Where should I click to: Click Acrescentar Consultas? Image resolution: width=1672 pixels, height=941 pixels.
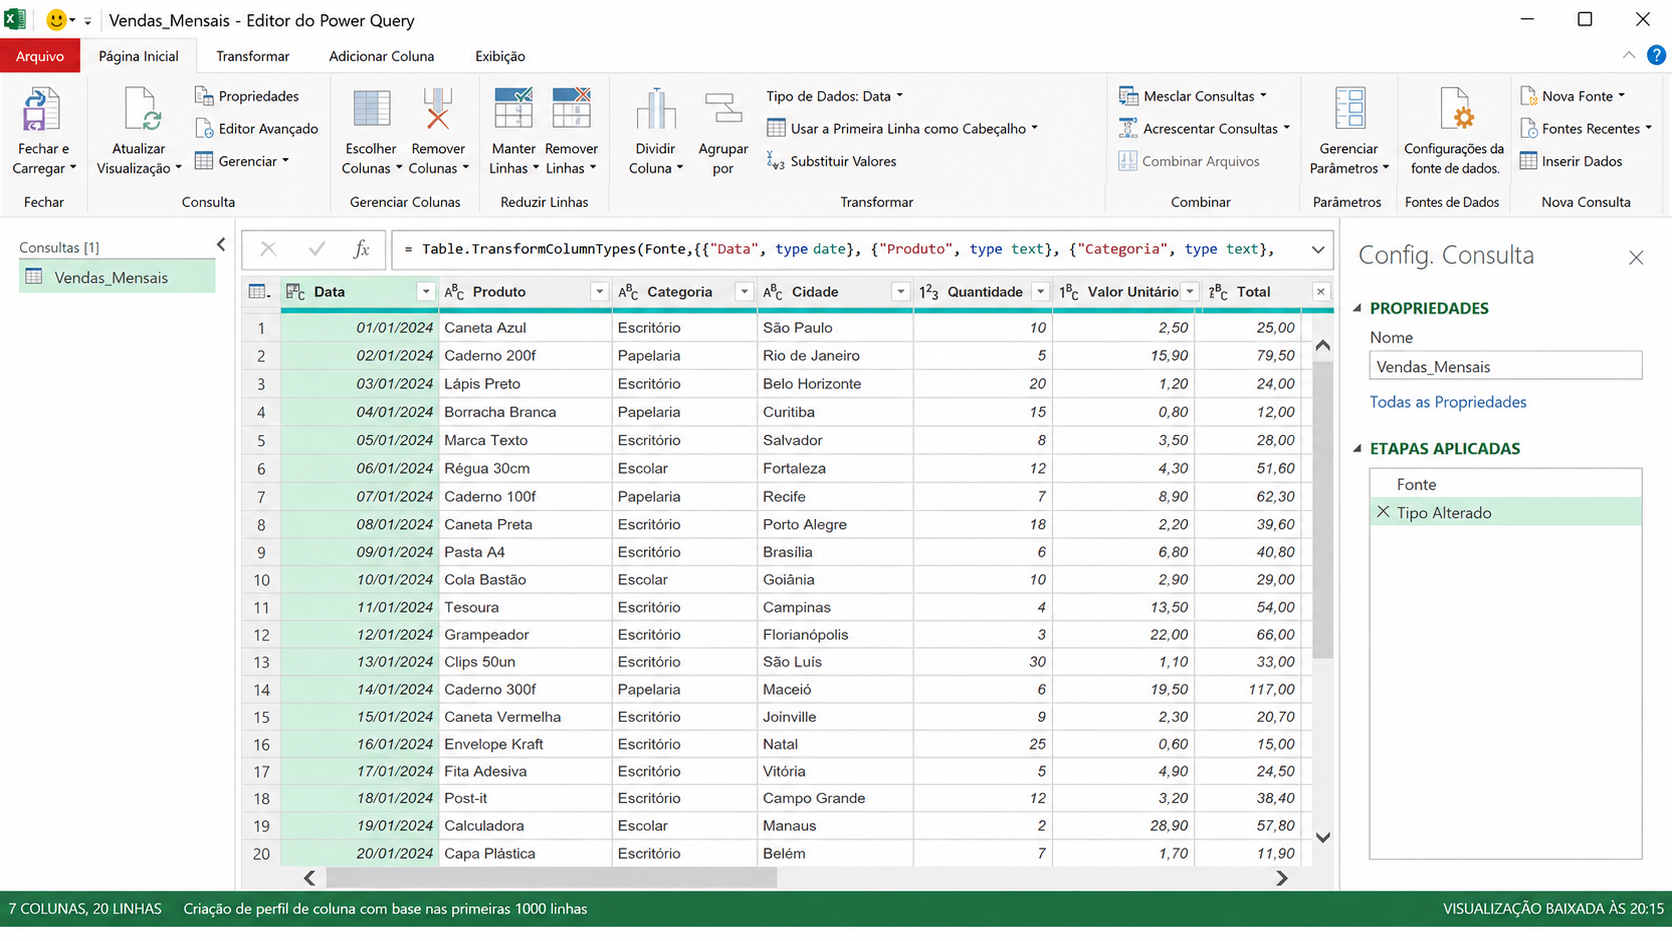click(1204, 128)
